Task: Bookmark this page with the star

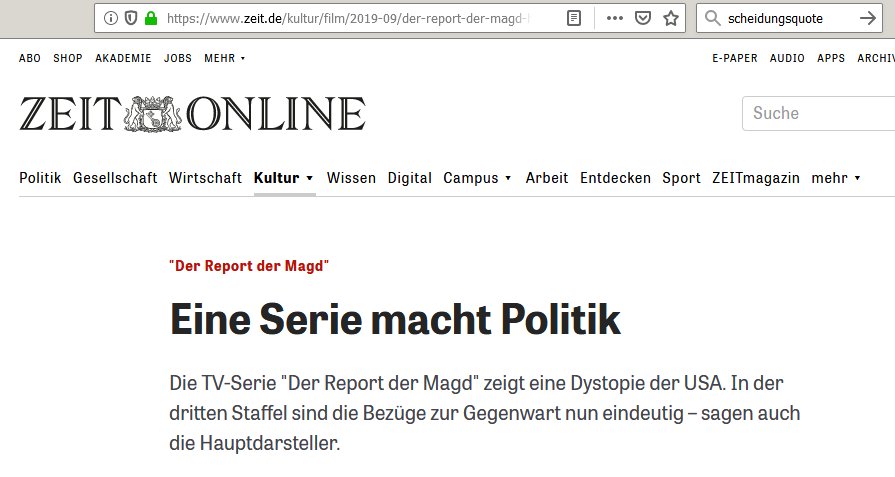Action: 671,18
